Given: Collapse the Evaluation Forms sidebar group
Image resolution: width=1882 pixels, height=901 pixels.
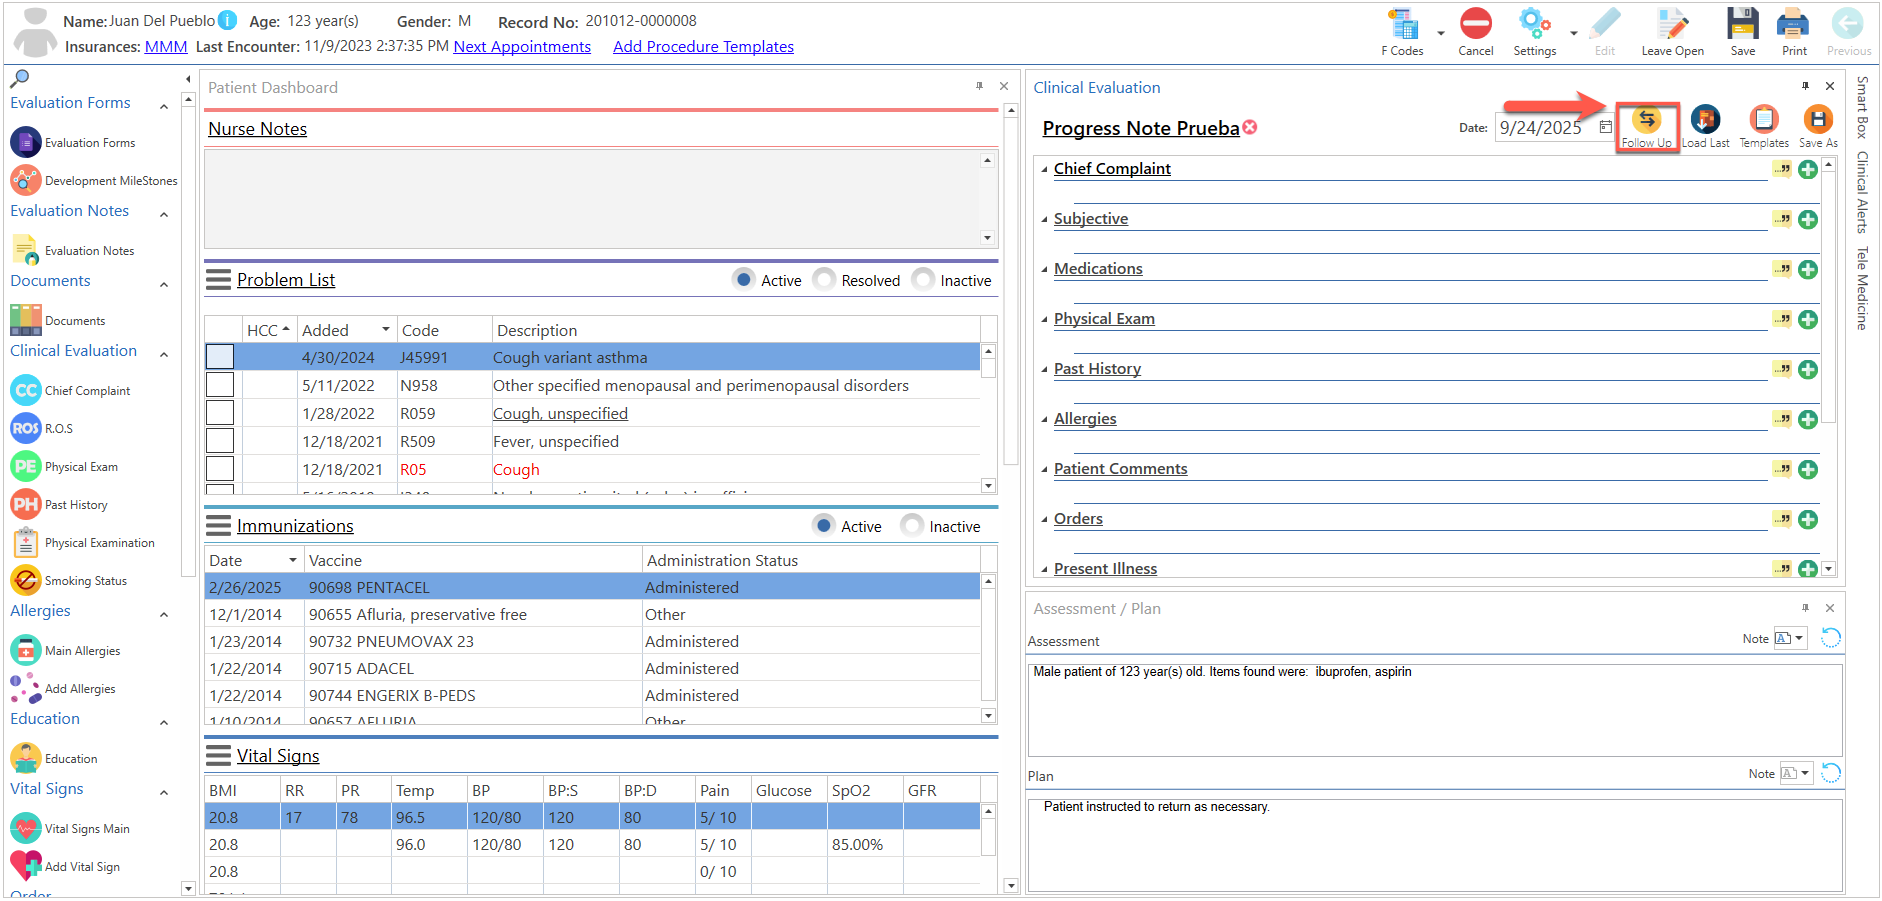Looking at the screenshot, I should tap(164, 105).
